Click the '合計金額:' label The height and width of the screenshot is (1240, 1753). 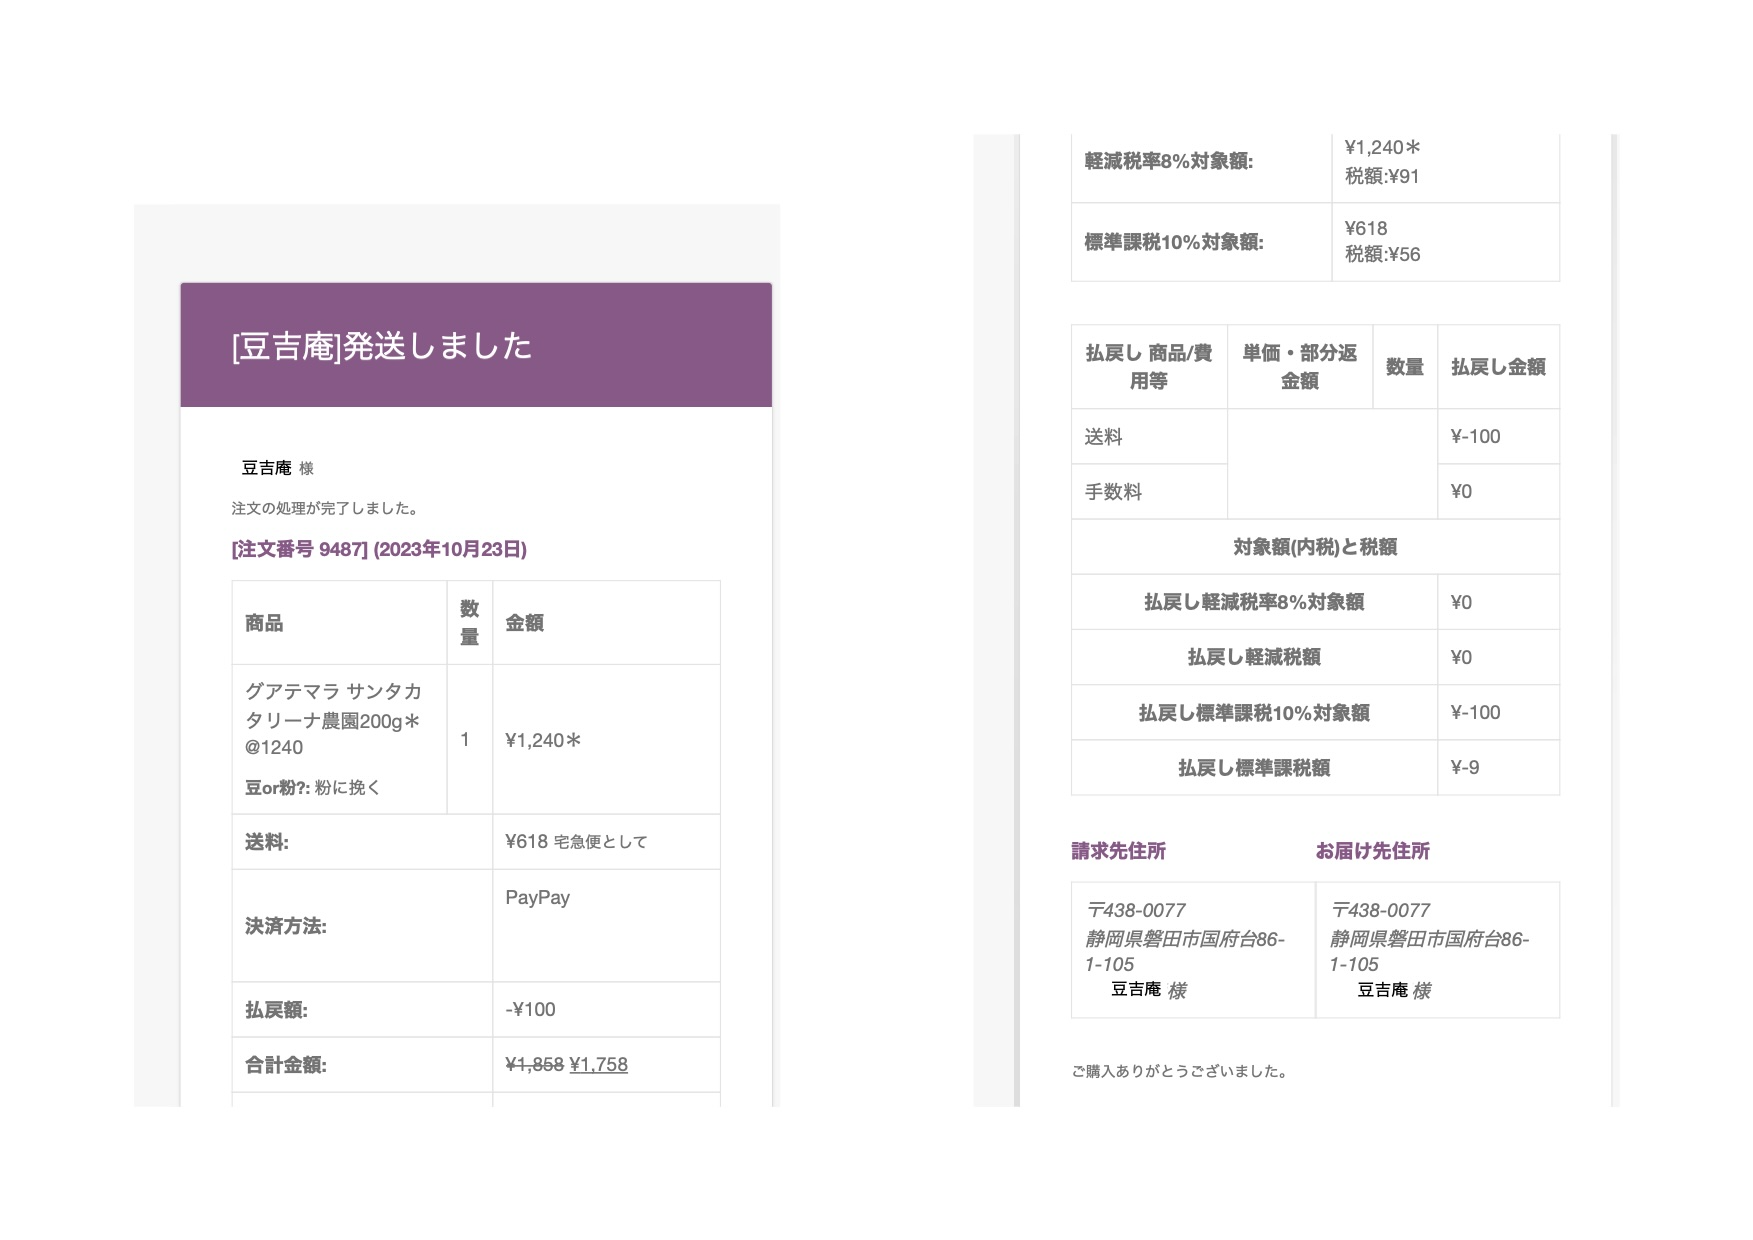tap(286, 1065)
